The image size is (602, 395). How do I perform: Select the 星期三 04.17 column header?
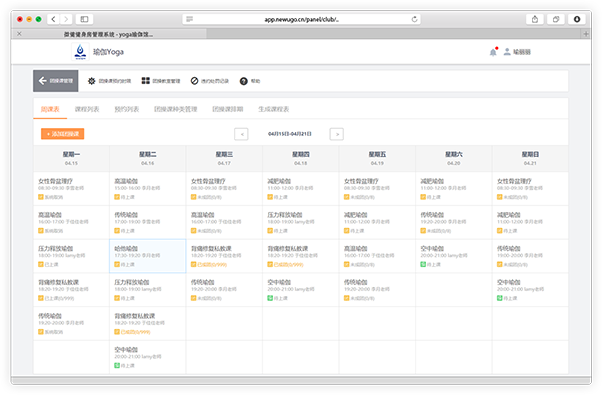(224, 158)
